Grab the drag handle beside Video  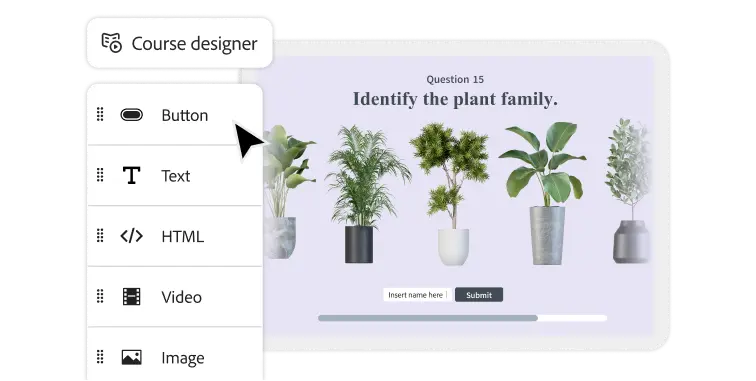tap(100, 296)
